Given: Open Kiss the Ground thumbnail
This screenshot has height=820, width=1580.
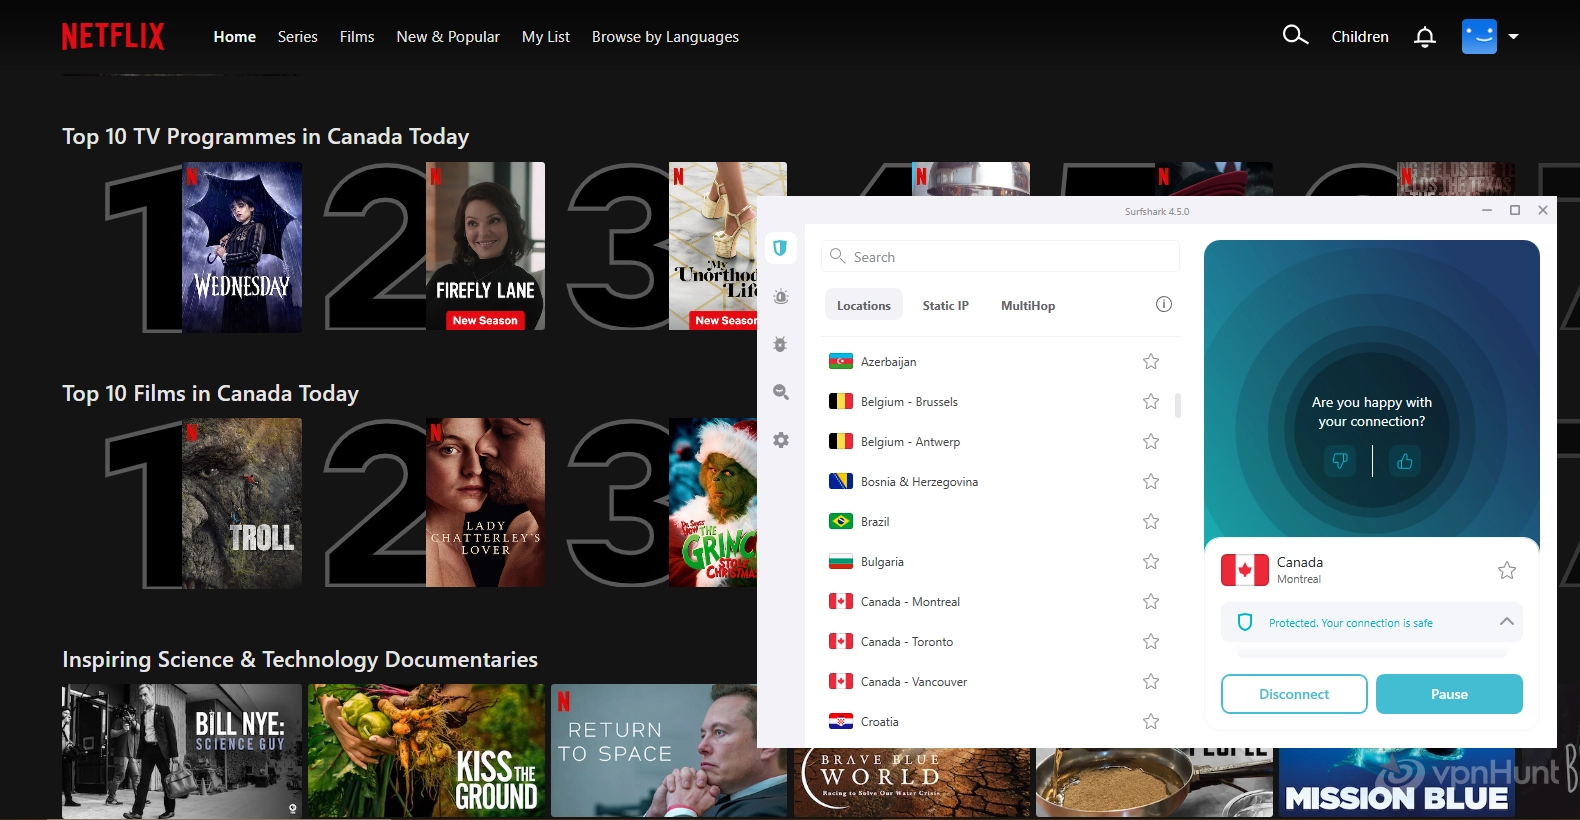Looking at the screenshot, I should 426,751.
